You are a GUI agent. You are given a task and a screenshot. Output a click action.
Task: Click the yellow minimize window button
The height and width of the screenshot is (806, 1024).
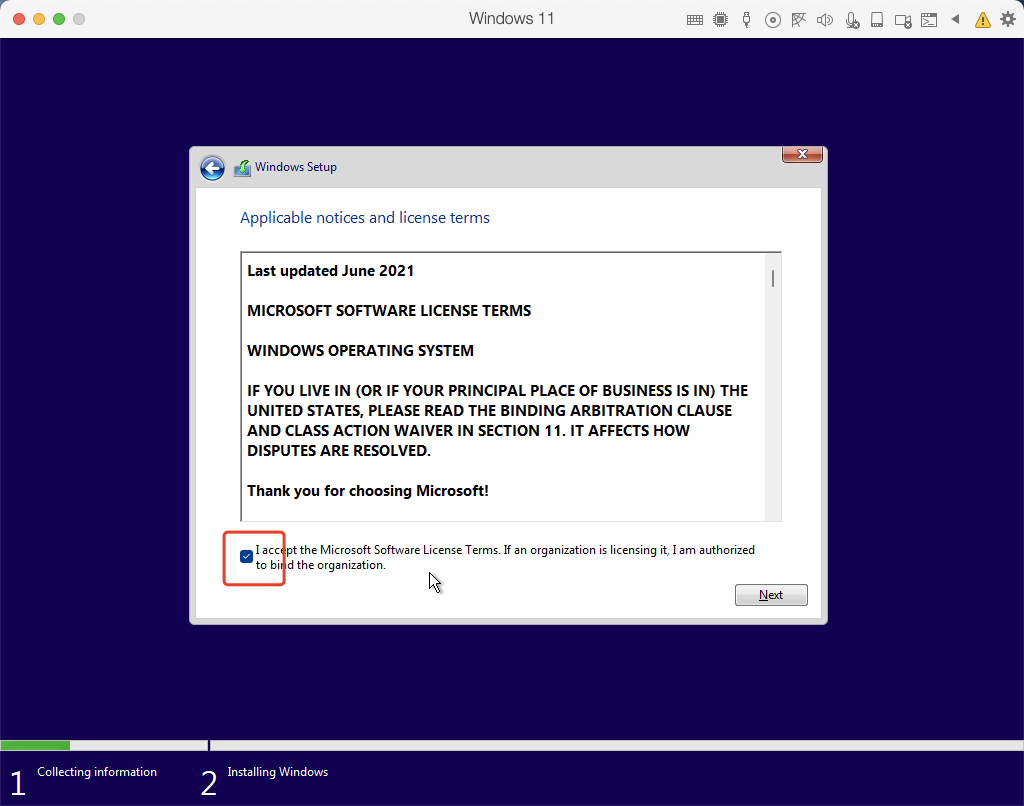pyautogui.click(x=39, y=19)
